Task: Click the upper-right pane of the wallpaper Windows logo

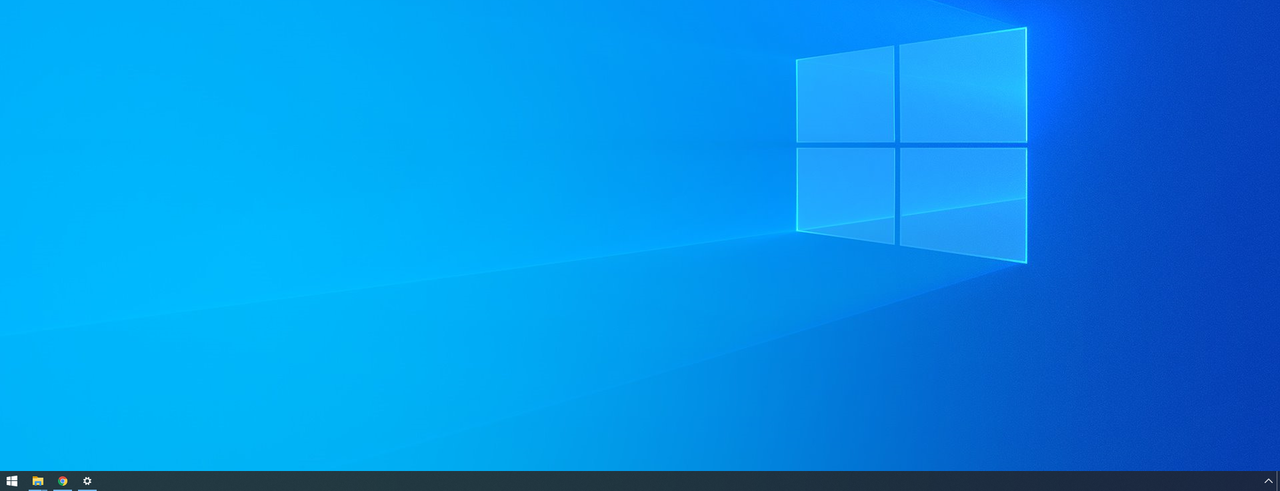Action: [963, 88]
